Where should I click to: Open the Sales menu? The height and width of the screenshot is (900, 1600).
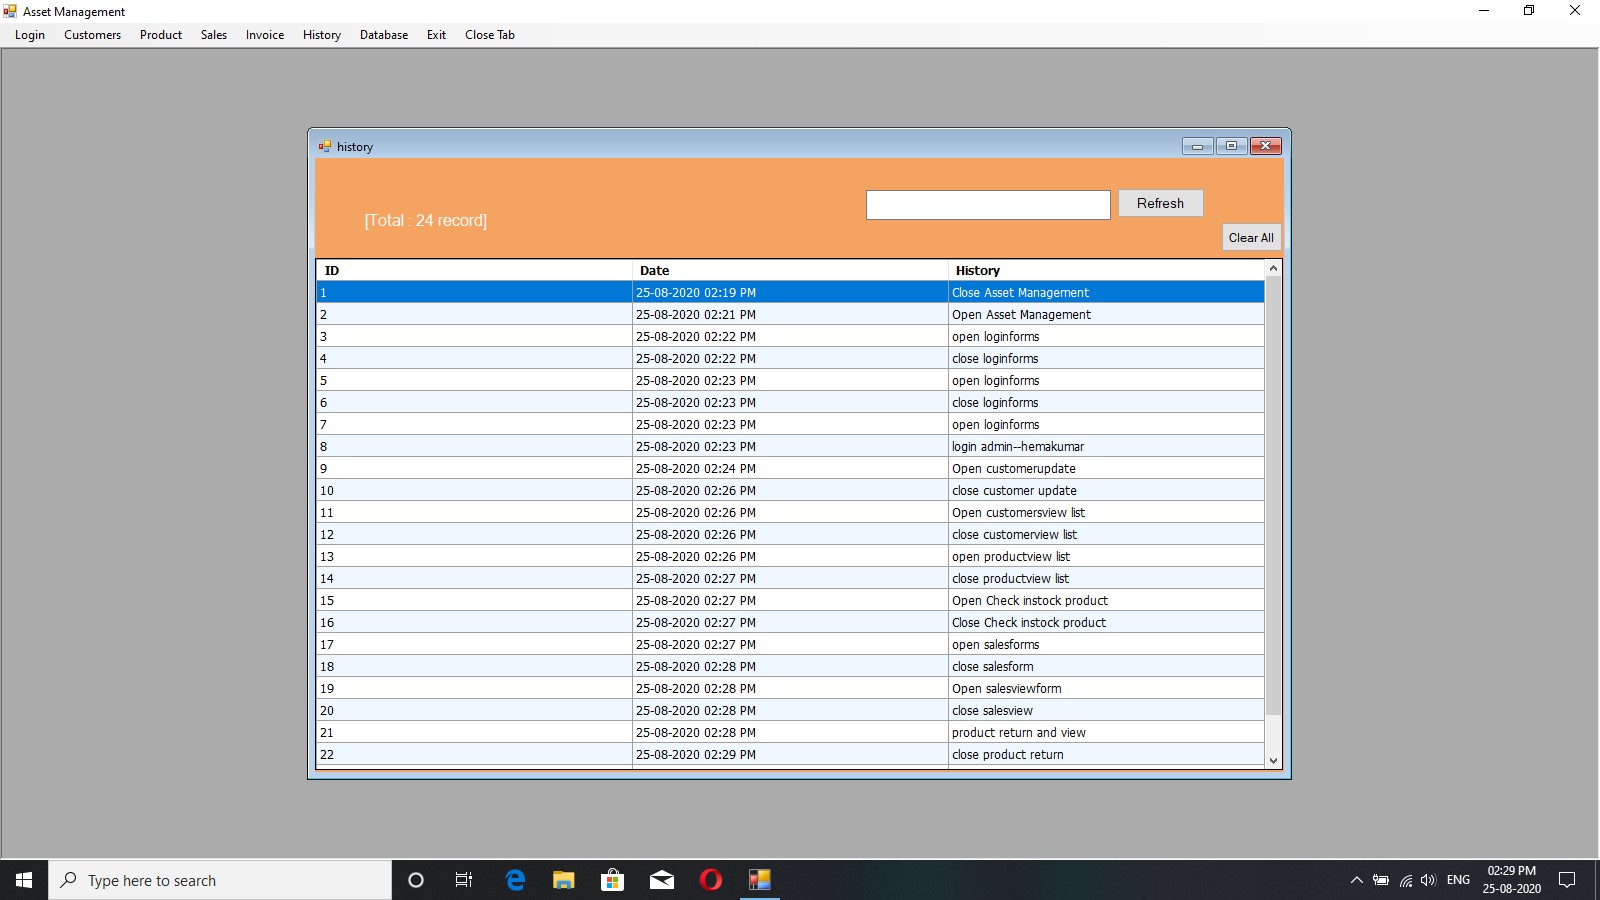[214, 35]
